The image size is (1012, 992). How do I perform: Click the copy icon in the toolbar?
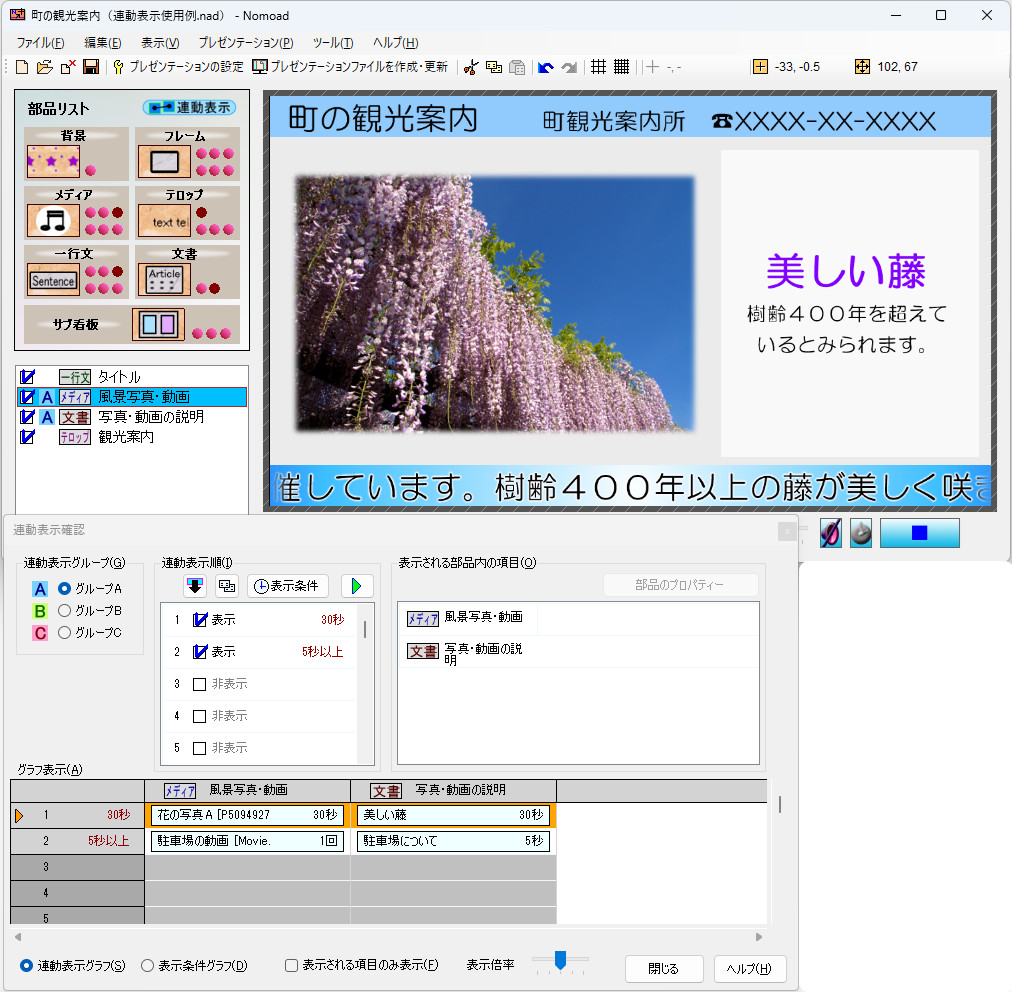pyautogui.click(x=494, y=67)
